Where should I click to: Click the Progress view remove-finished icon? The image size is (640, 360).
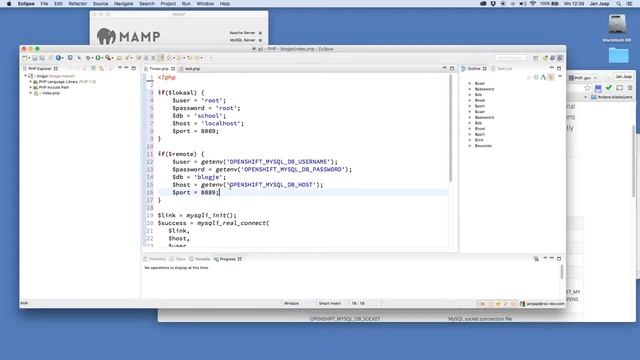coord(536,259)
